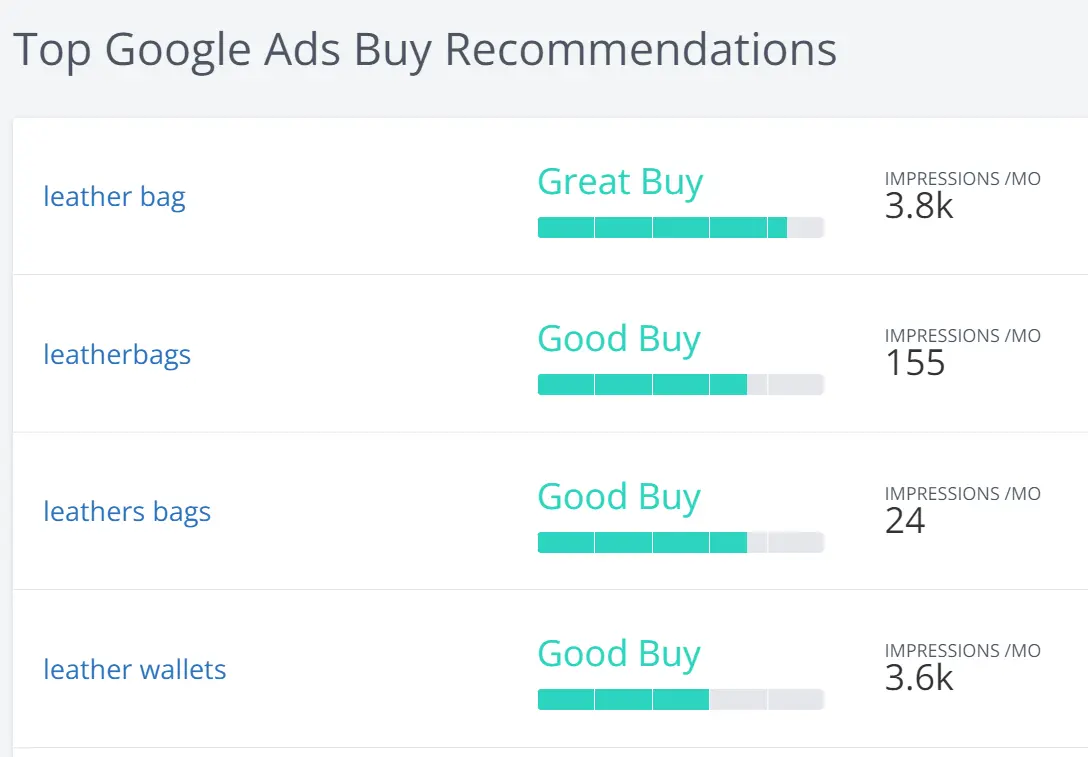Click 'Good Buy' rating for leather wallets

click(619, 654)
